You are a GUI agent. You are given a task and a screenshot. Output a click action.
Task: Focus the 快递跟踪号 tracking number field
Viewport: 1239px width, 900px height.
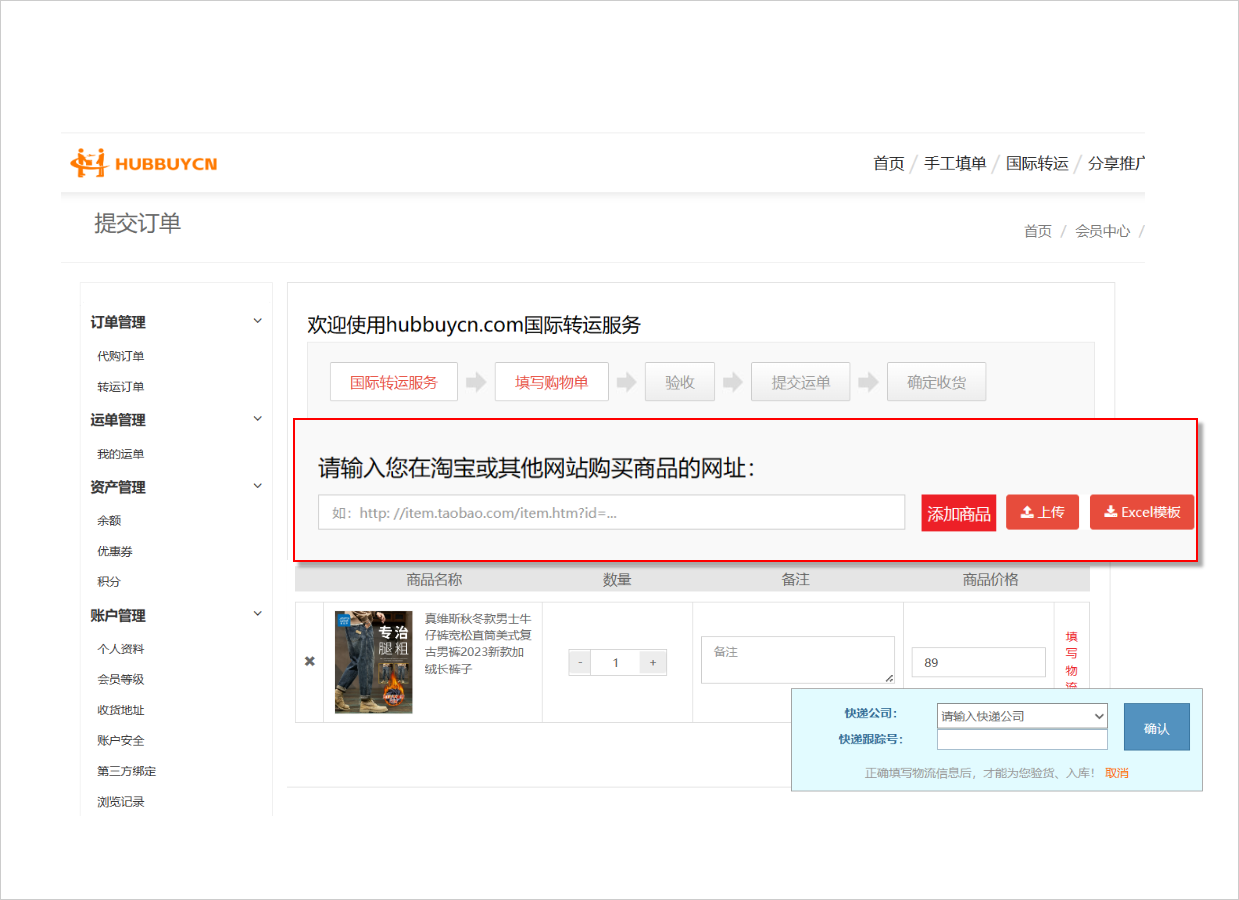click(1022, 740)
